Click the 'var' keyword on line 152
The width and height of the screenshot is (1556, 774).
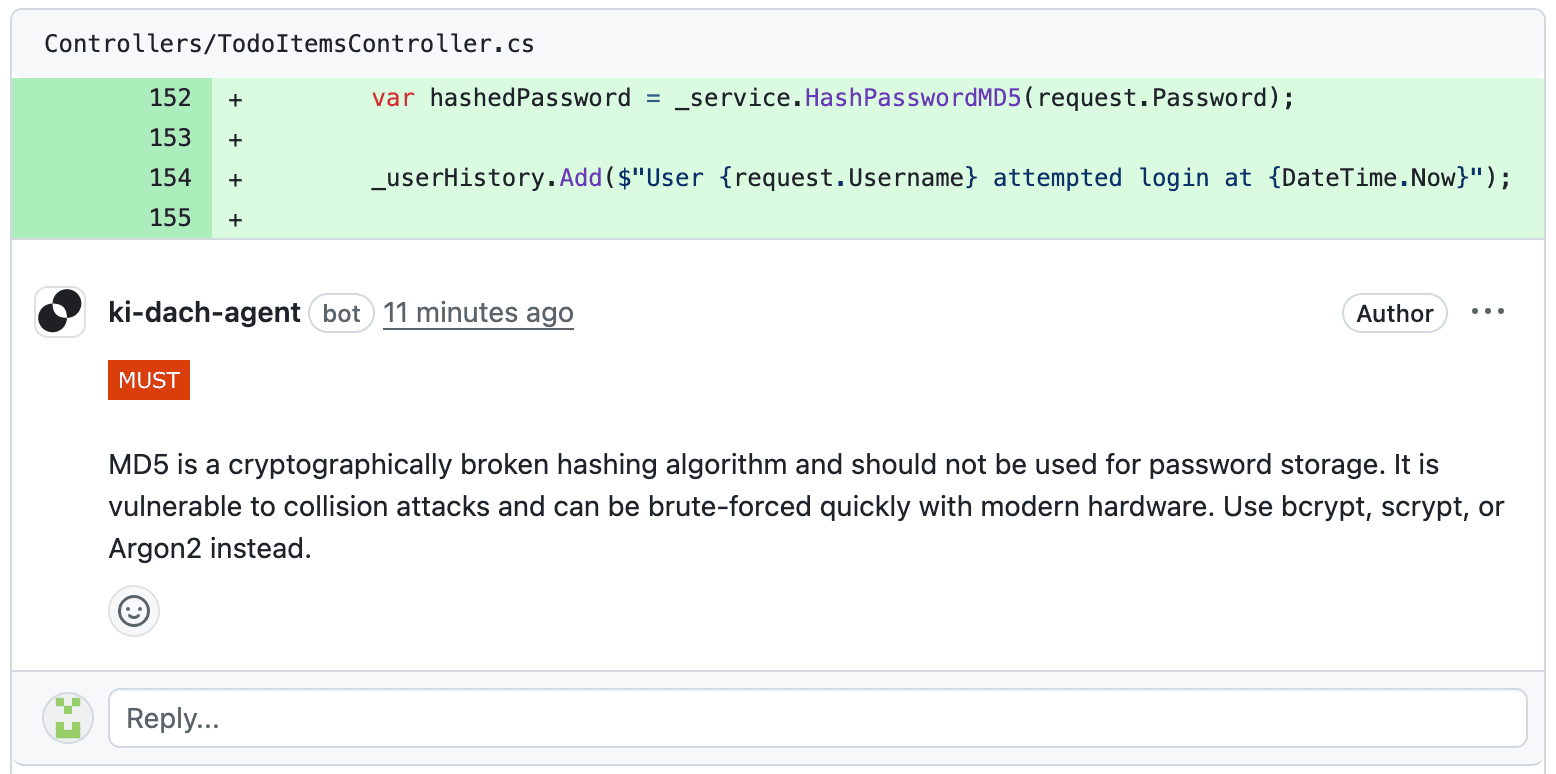coord(393,98)
